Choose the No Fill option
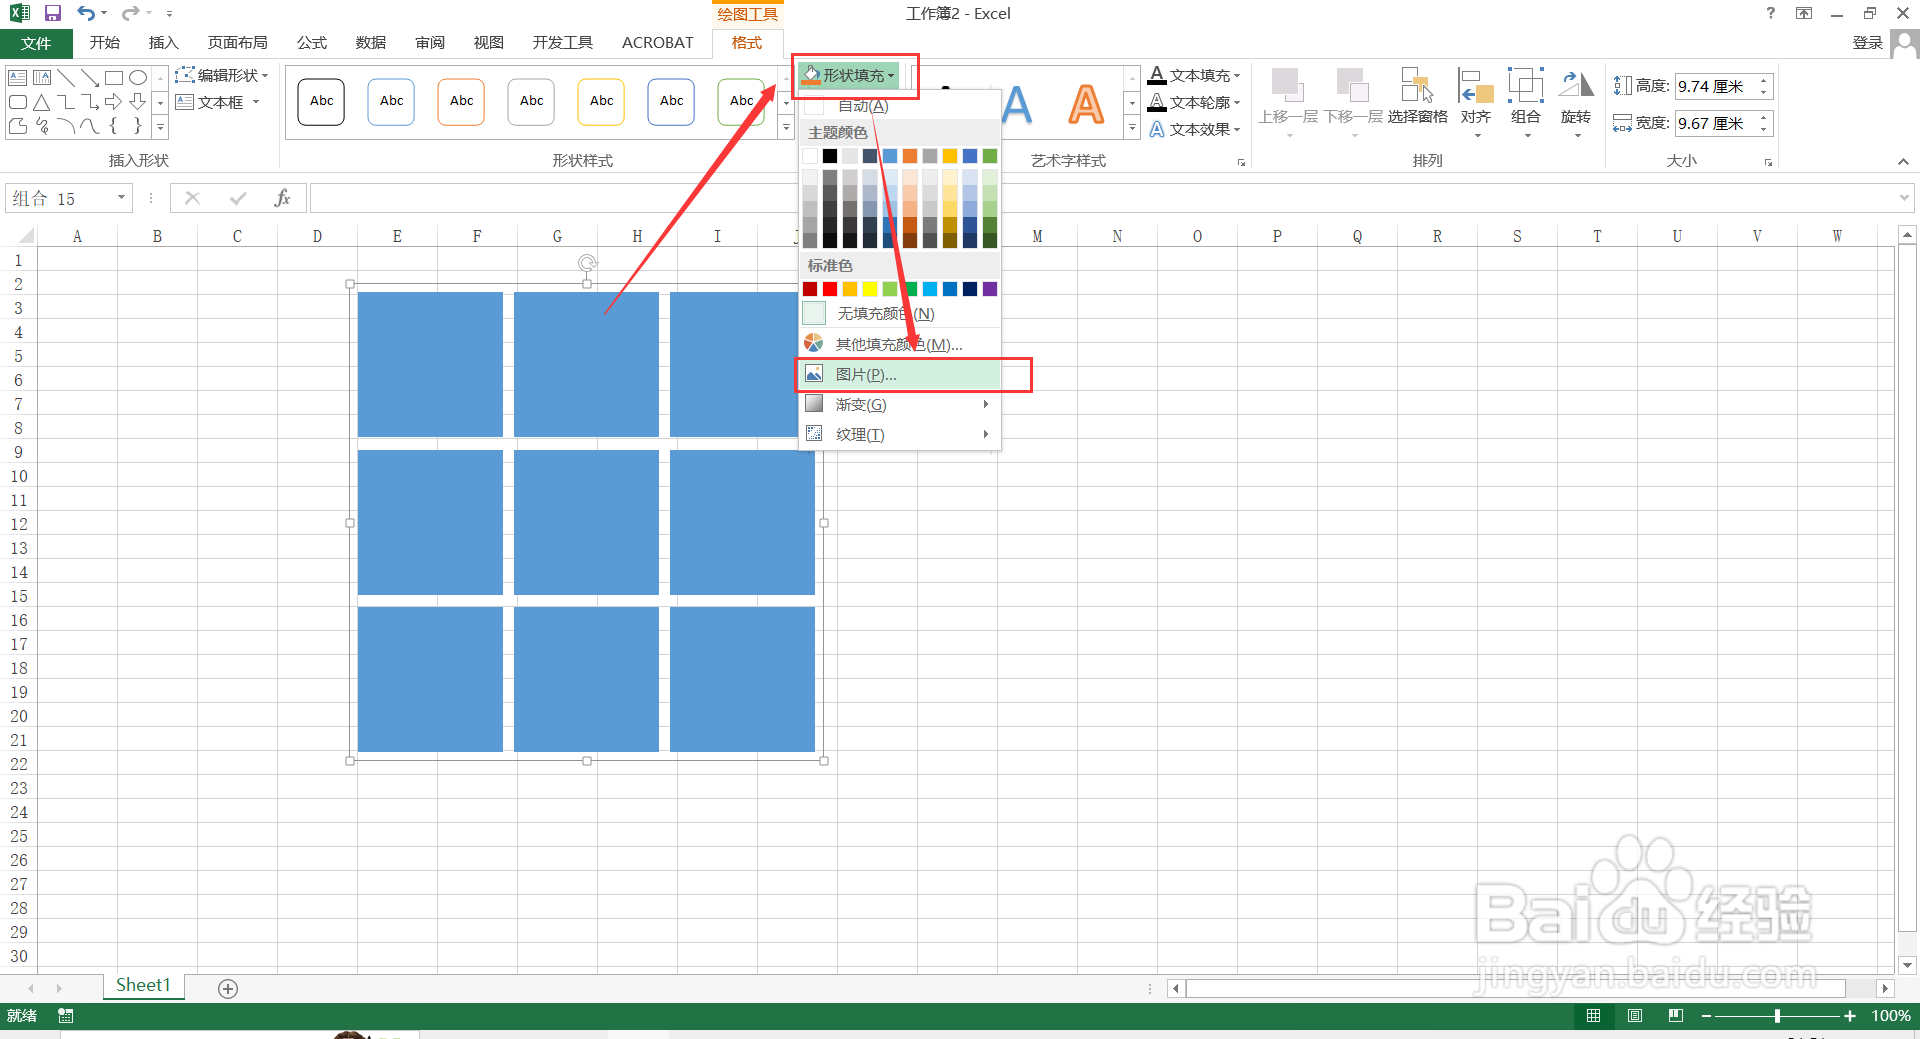Screen dimensions: 1920x1039 [899, 314]
